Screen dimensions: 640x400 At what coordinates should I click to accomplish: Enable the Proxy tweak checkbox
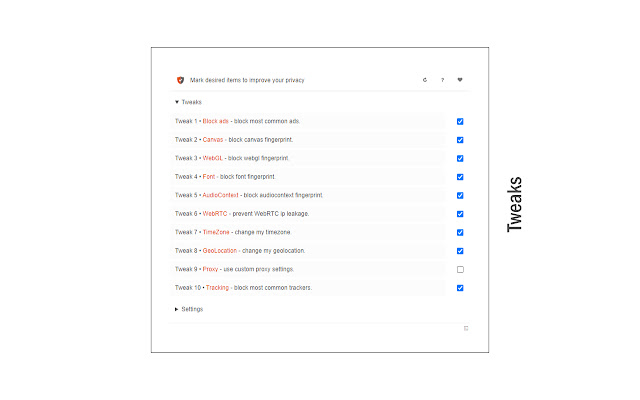tap(460, 269)
